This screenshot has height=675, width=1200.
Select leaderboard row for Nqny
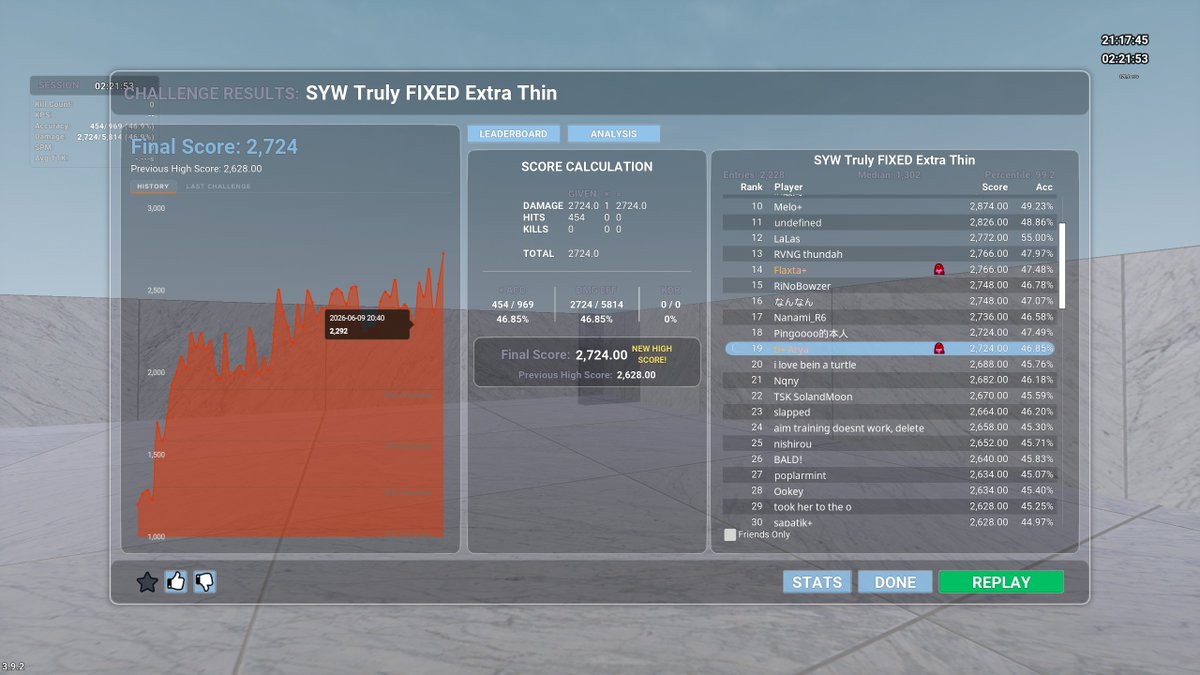pyautogui.click(x=889, y=380)
